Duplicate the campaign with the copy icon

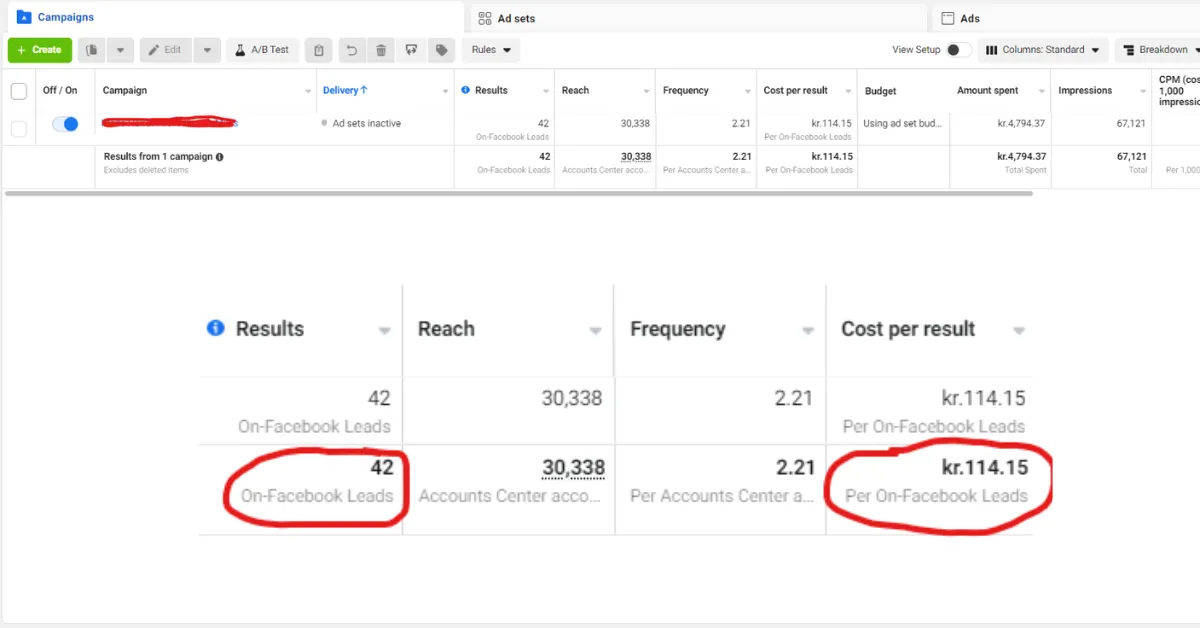[92, 50]
